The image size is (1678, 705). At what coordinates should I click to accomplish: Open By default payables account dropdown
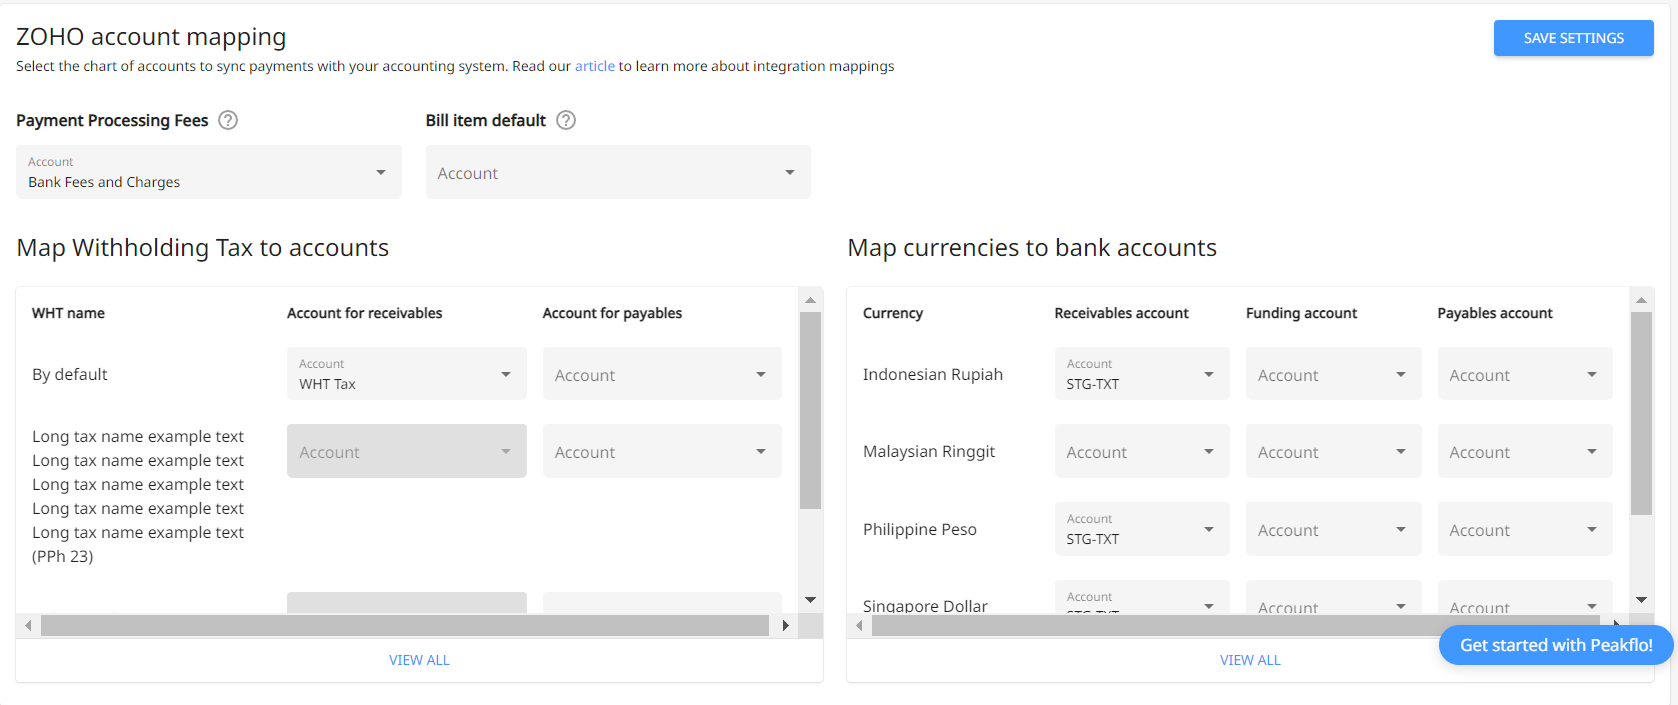[662, 374]
